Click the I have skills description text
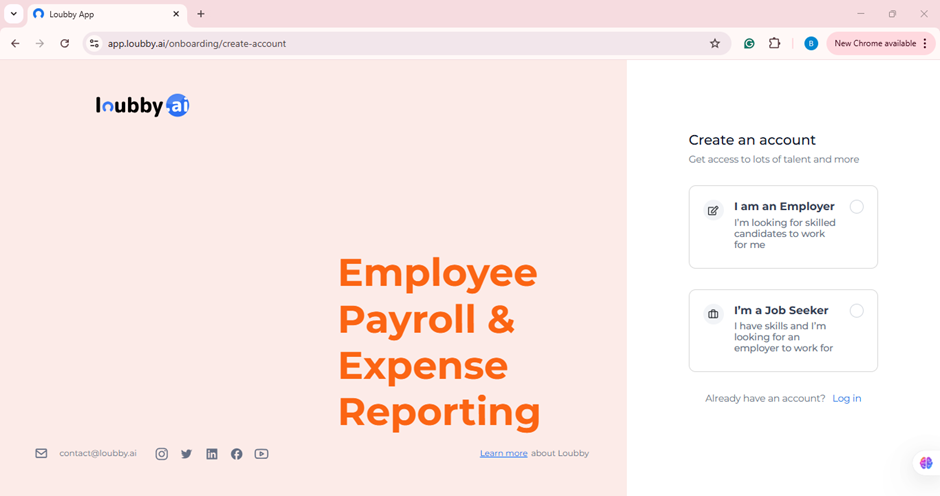The image size is (940, 496). click(783, 337)
